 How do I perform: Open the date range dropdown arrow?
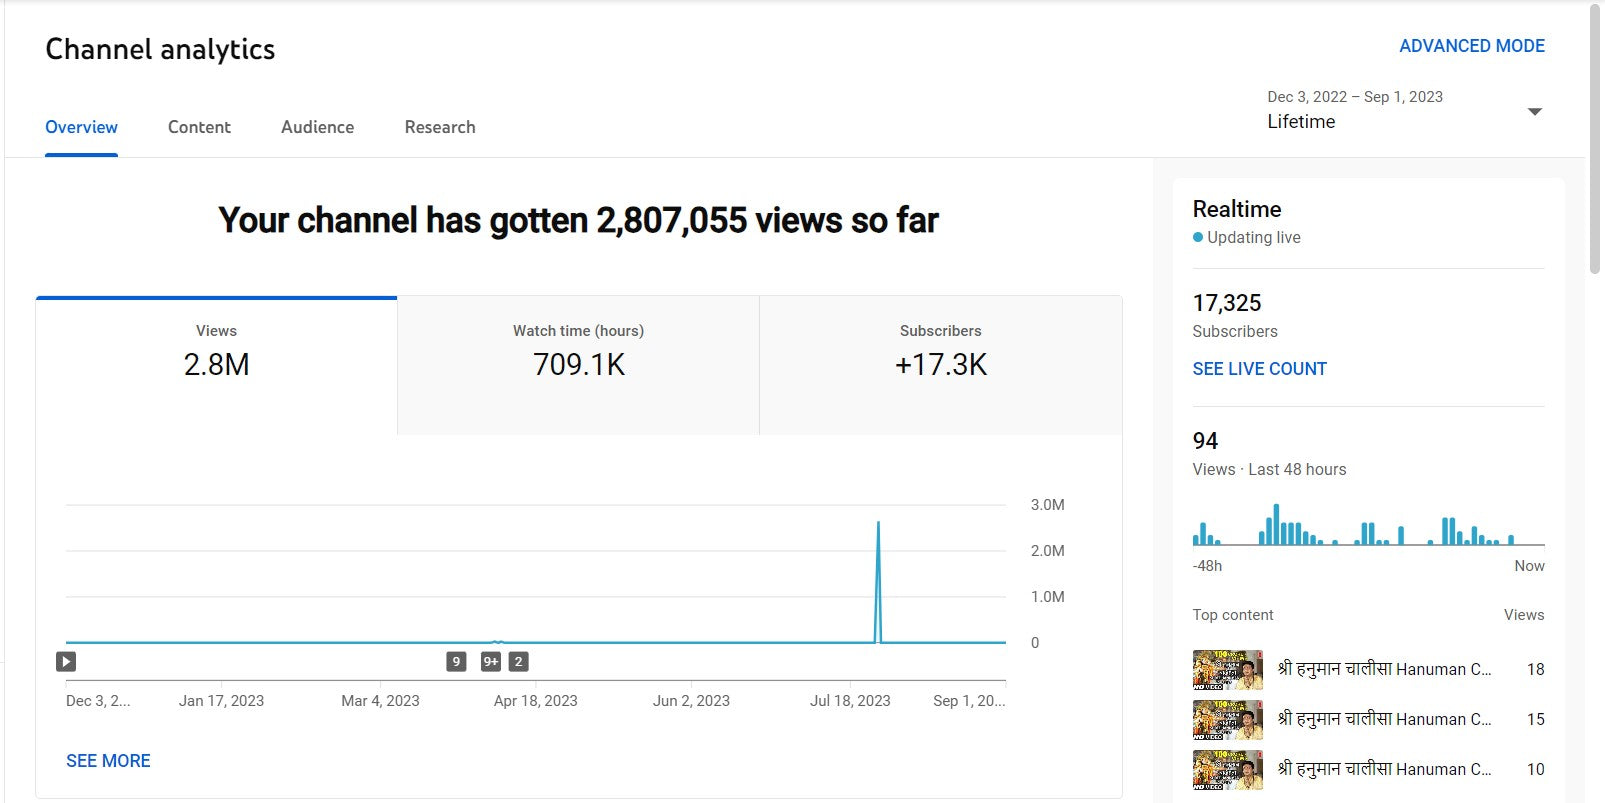click(x=1534, y=111)
